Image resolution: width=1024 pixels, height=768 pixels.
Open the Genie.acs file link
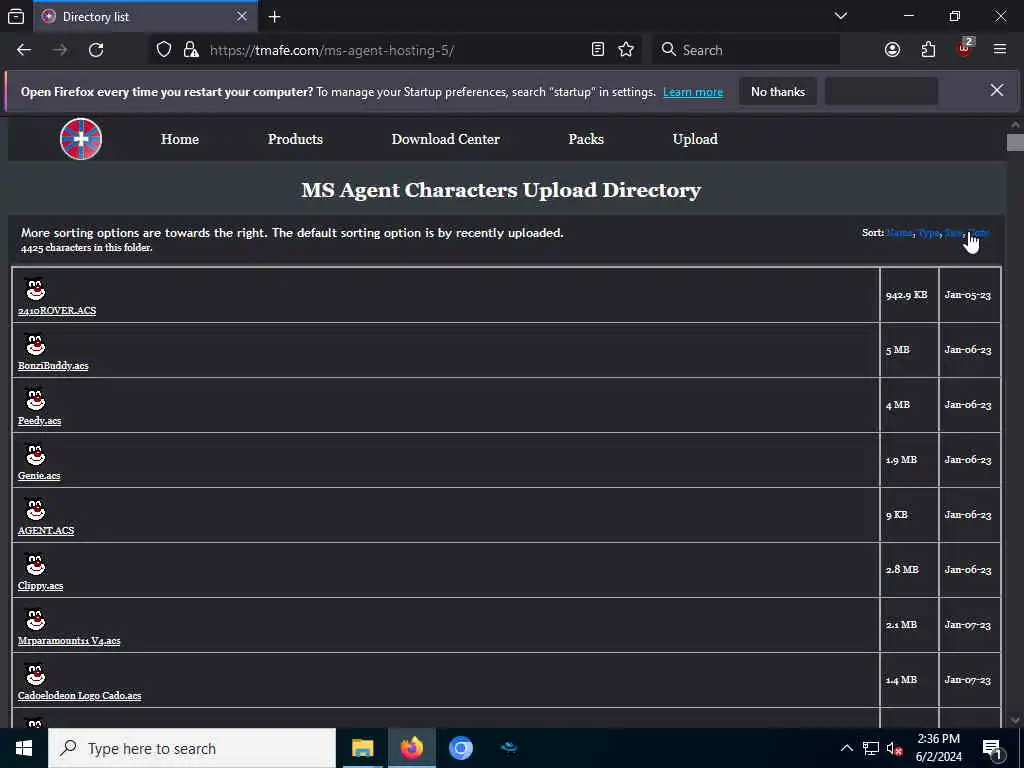click(39, 475)
